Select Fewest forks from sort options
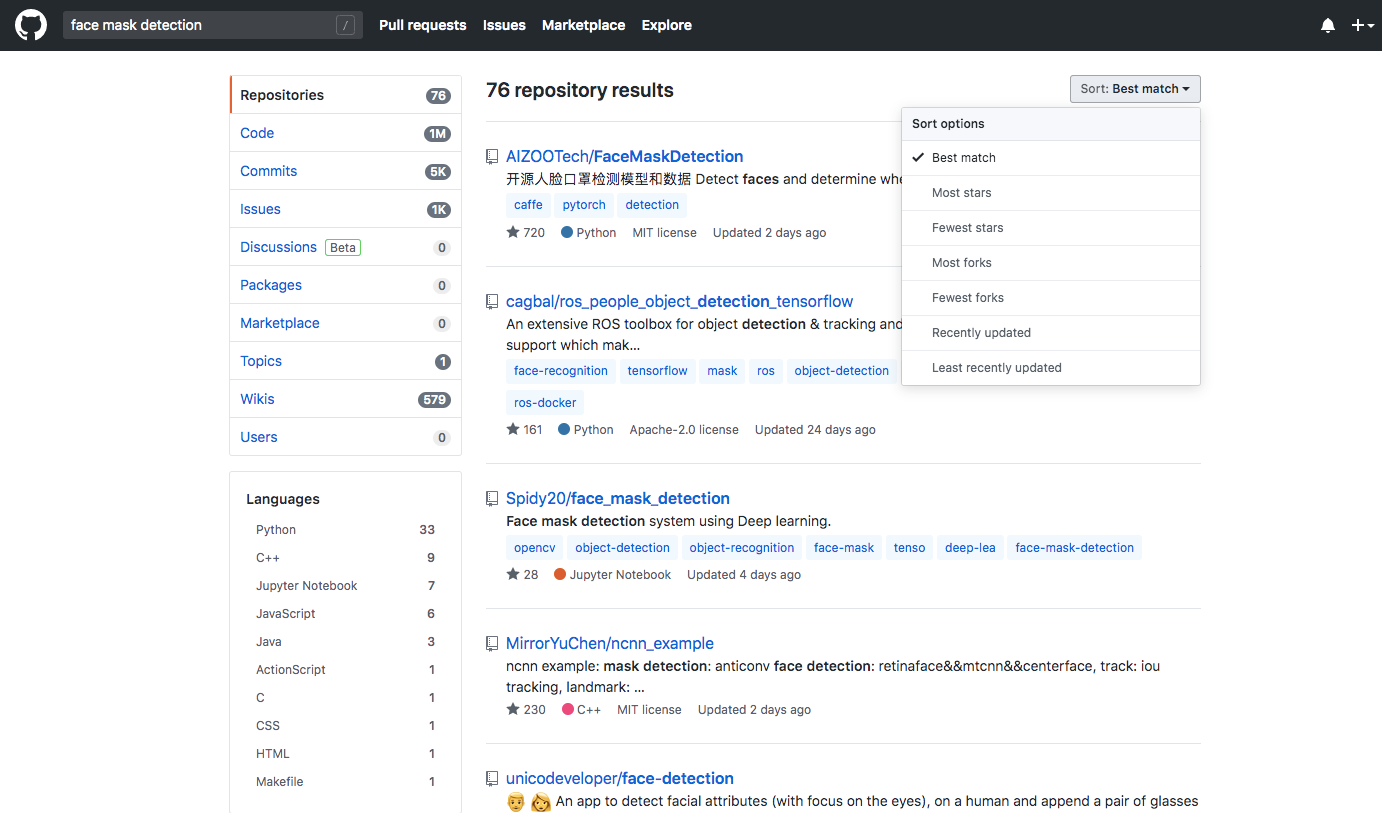This screenshot has width=1382, height=813. [967, 297]
